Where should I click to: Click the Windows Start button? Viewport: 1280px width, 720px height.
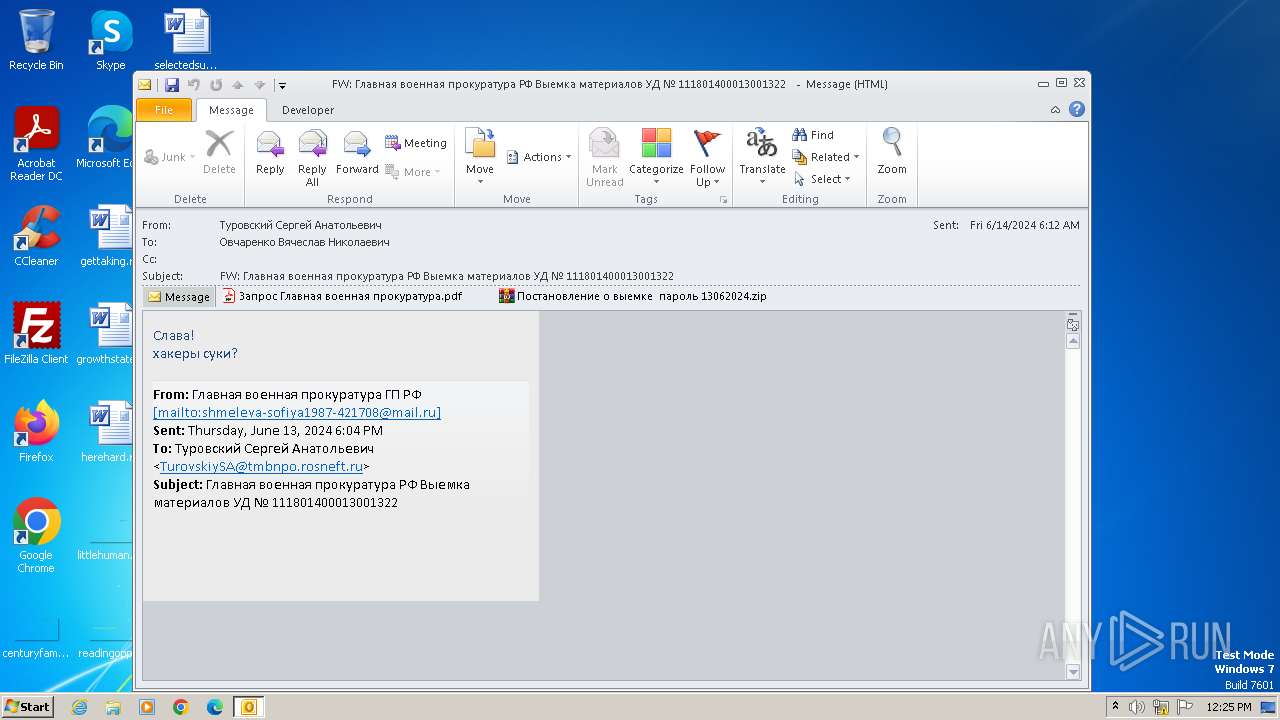click(28, 706)
